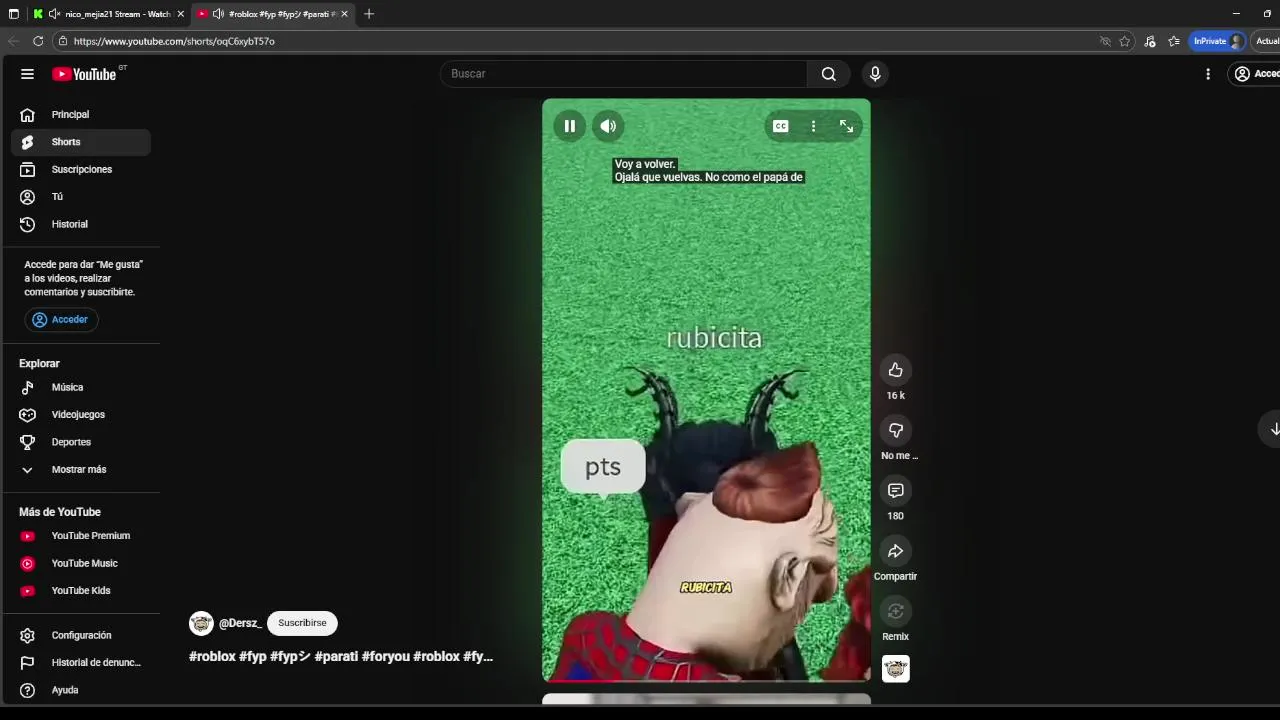Like the Short with 16 k likes
1280x720 pixels.
pos(895,370)
